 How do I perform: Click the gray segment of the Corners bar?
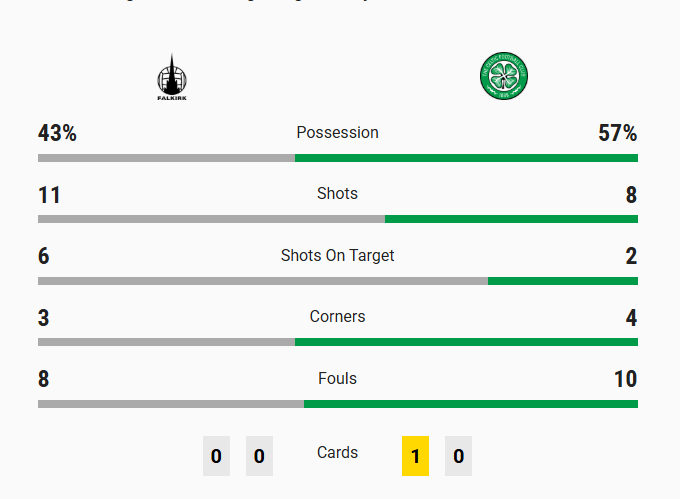tap(166, 342)
